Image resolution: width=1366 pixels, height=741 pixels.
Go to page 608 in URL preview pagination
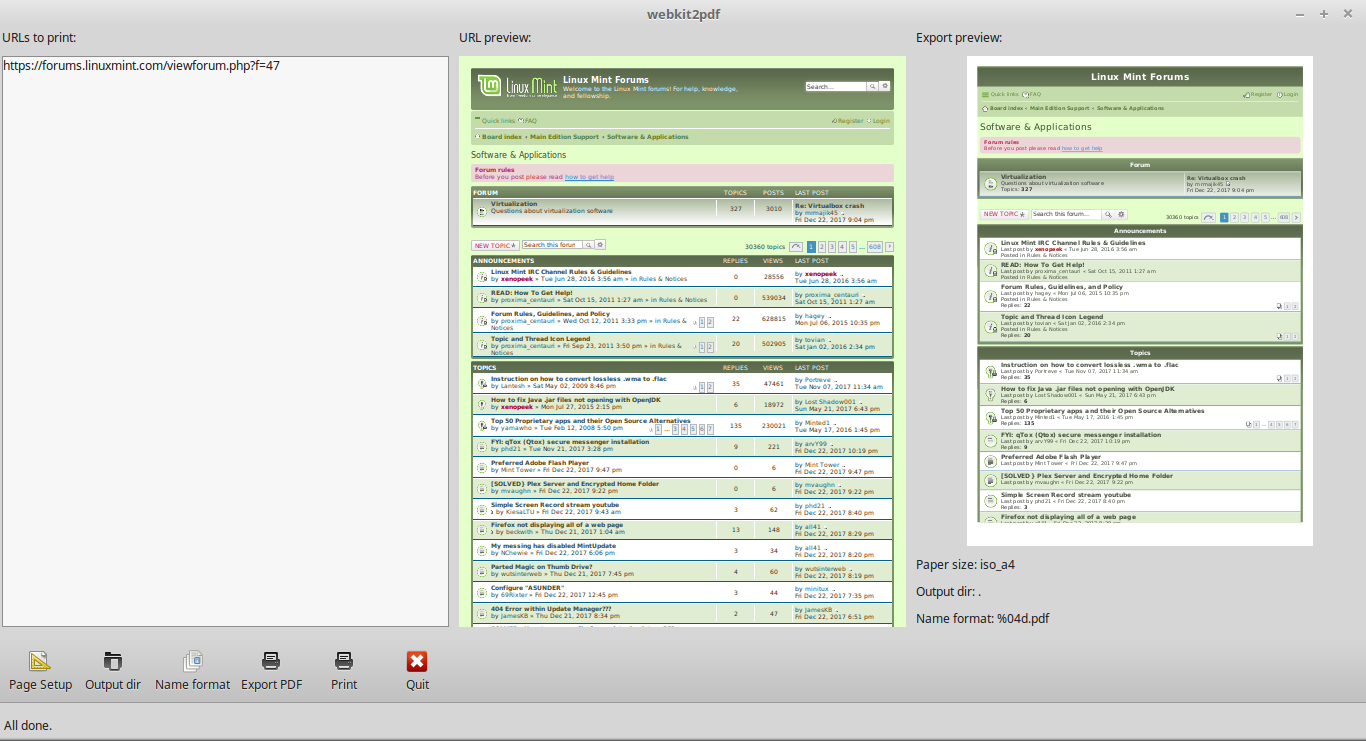click(x=874, y=246)
